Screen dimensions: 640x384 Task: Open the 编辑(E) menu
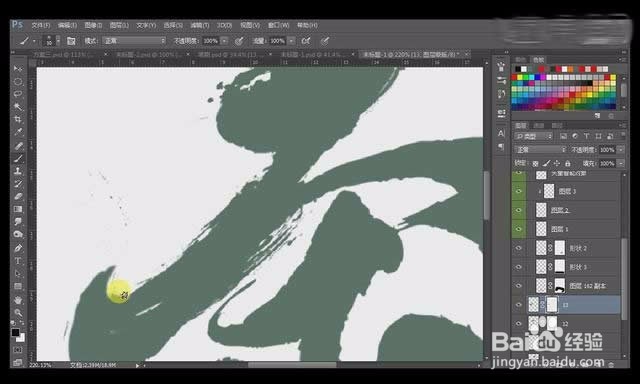coord(67,25)
